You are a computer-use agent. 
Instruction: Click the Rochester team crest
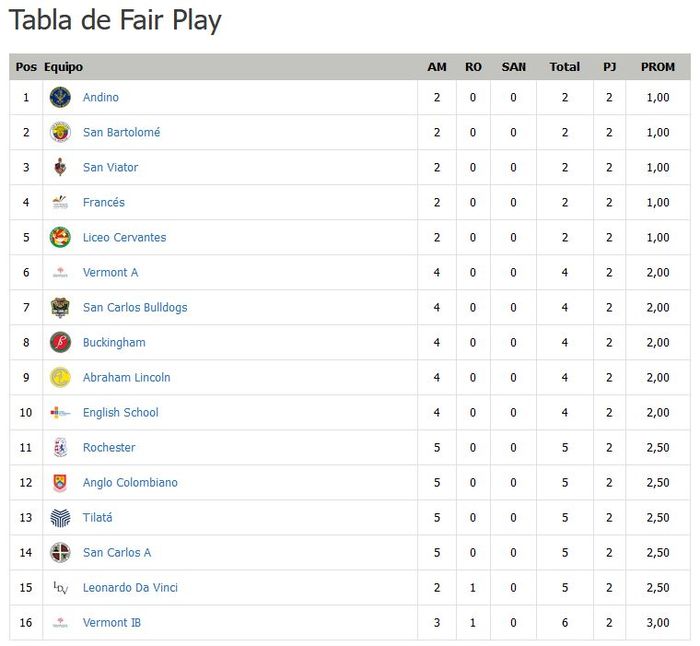point(60,447)
